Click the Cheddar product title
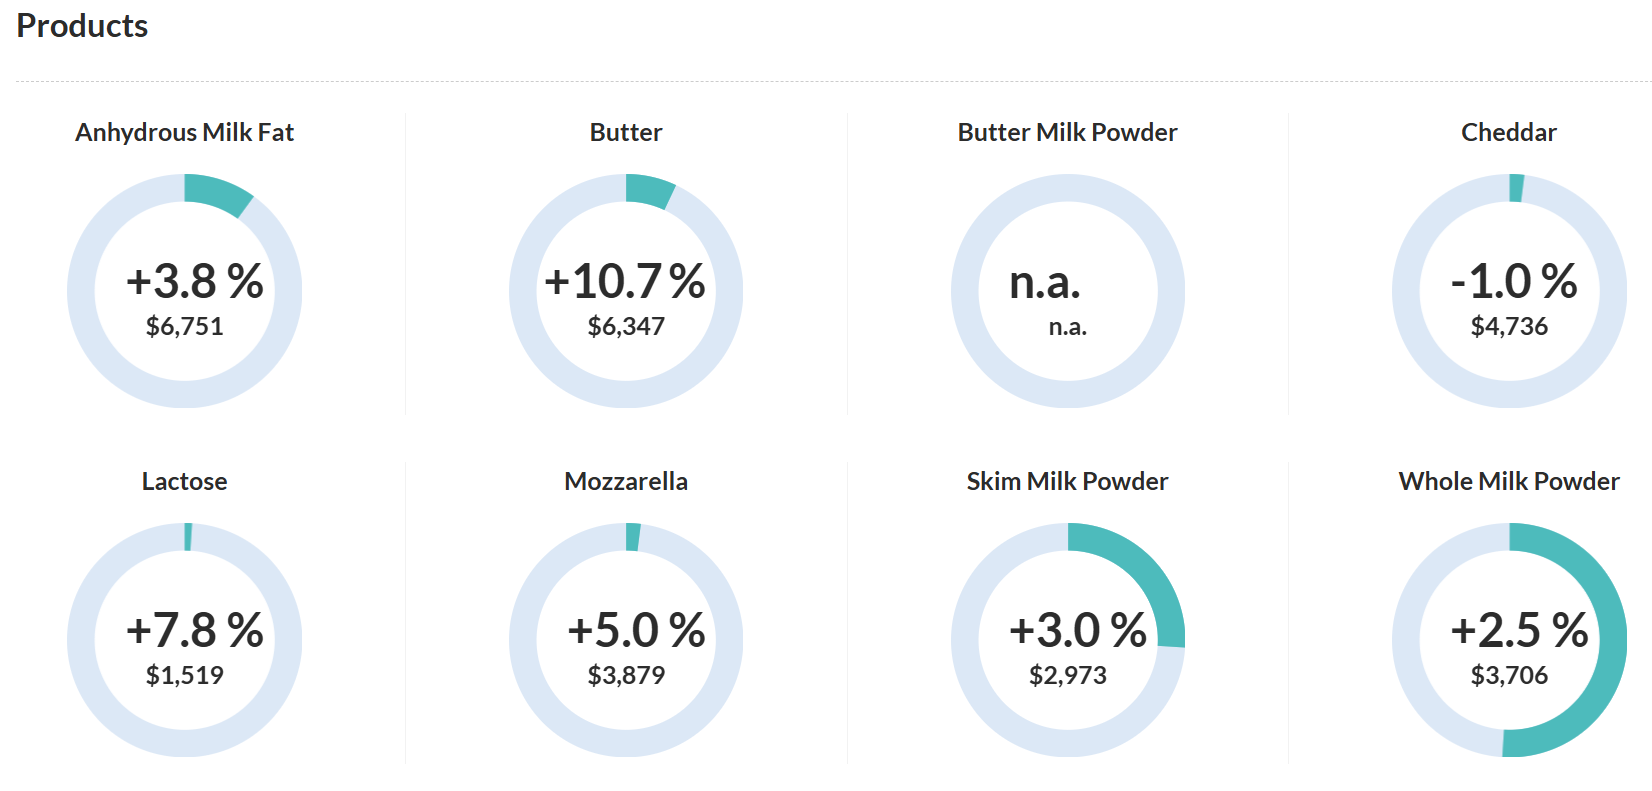The width and height of the screenshot is (1652, 791). [1508, 132]
